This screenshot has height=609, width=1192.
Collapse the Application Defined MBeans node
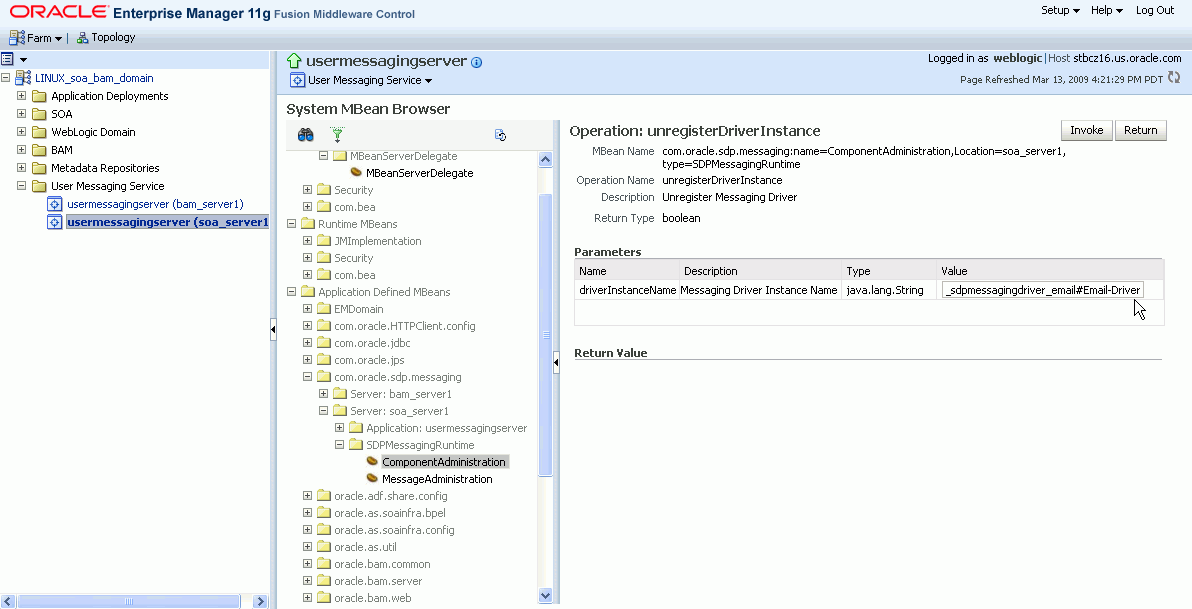[291, 292]
